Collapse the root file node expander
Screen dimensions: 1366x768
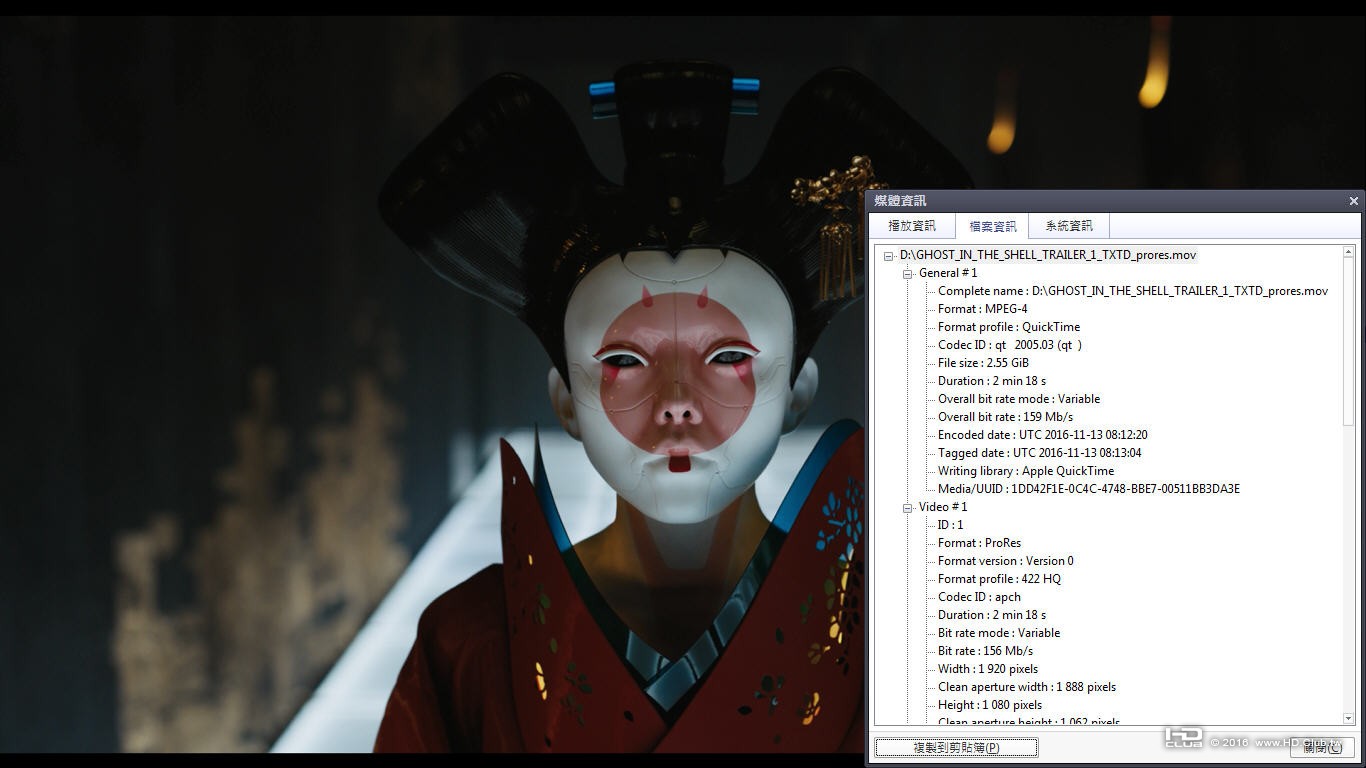(x=889, y=256)
